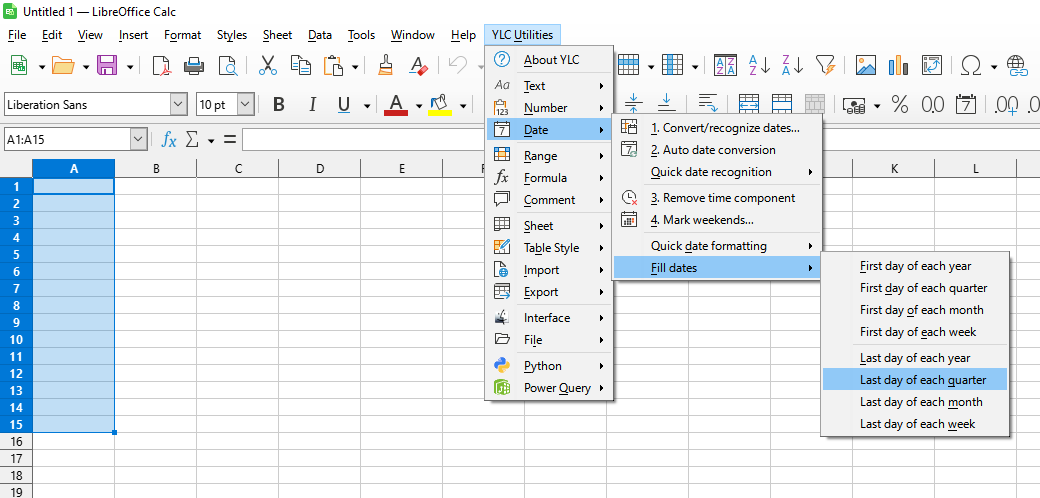Click the Export as PDF icon
1040x498 pixels.
point(161,66)
